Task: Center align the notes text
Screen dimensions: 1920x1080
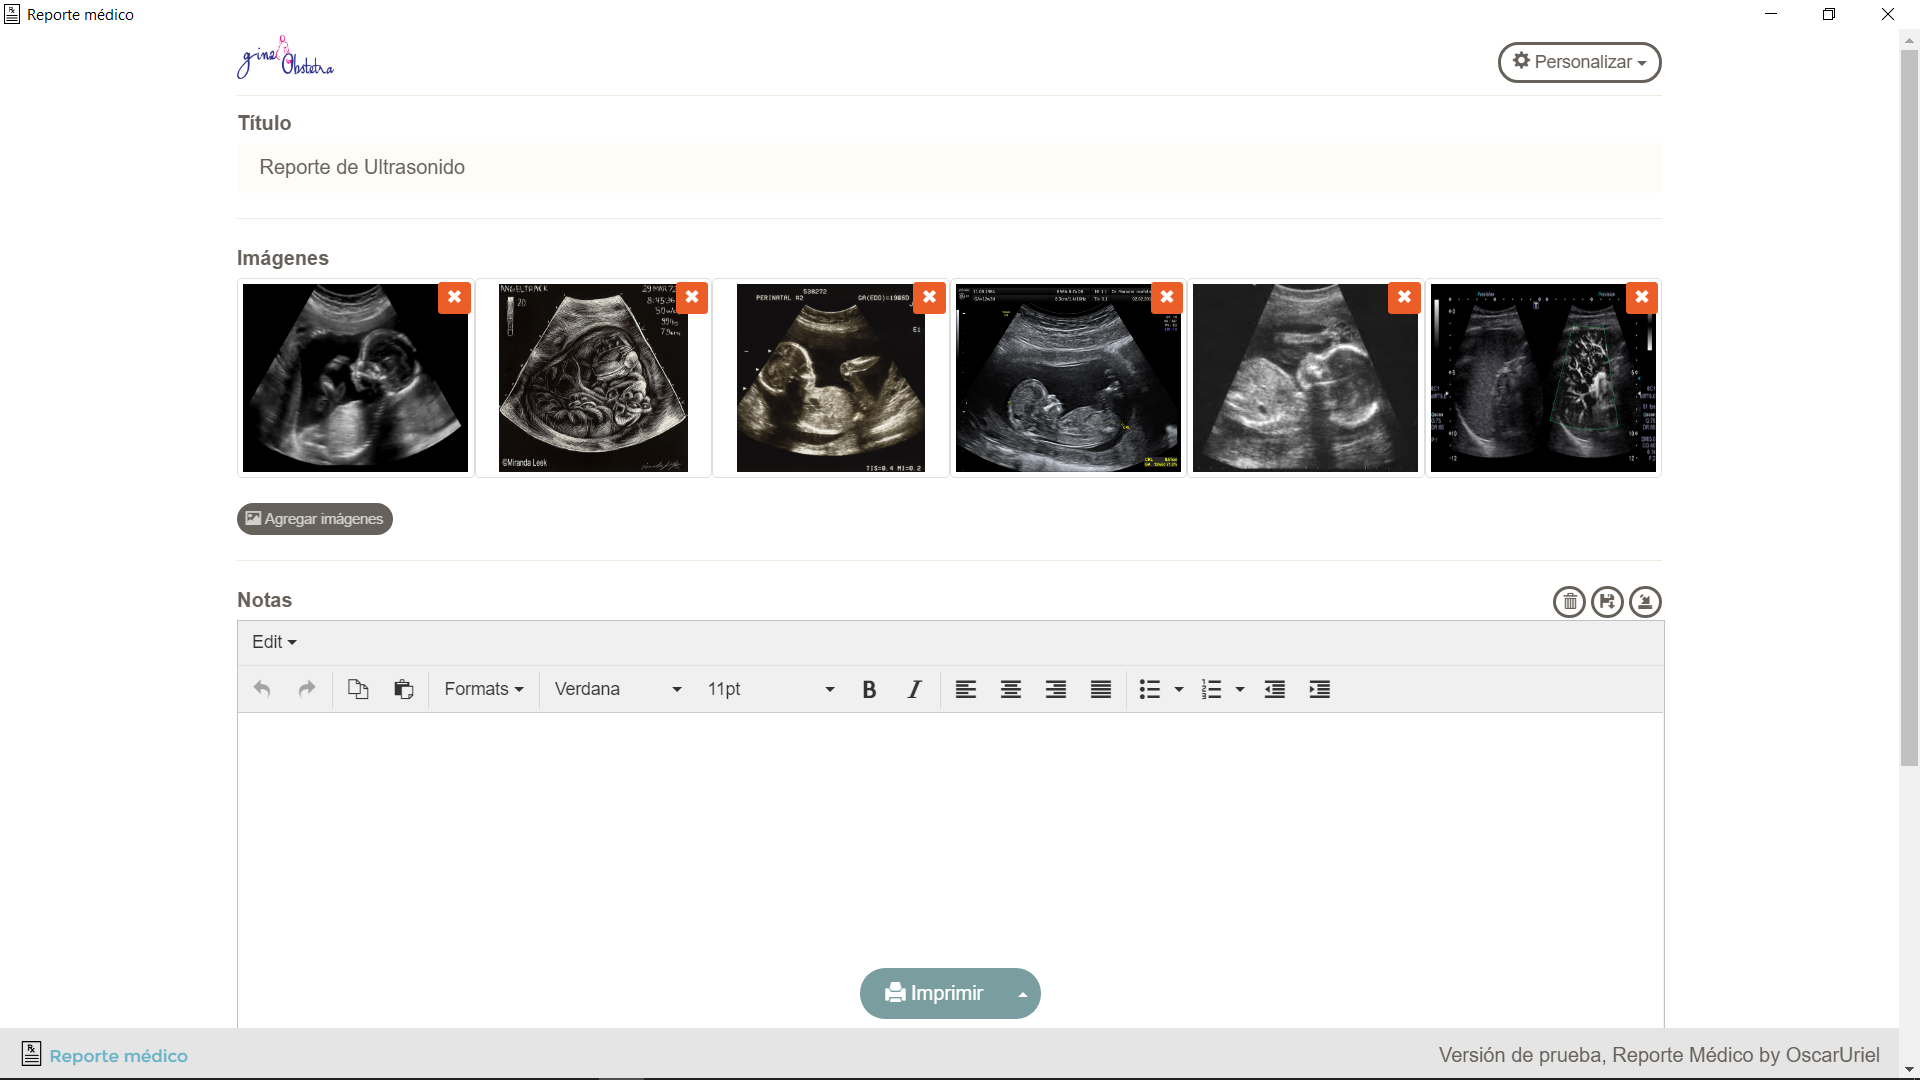Action: 1010,689
